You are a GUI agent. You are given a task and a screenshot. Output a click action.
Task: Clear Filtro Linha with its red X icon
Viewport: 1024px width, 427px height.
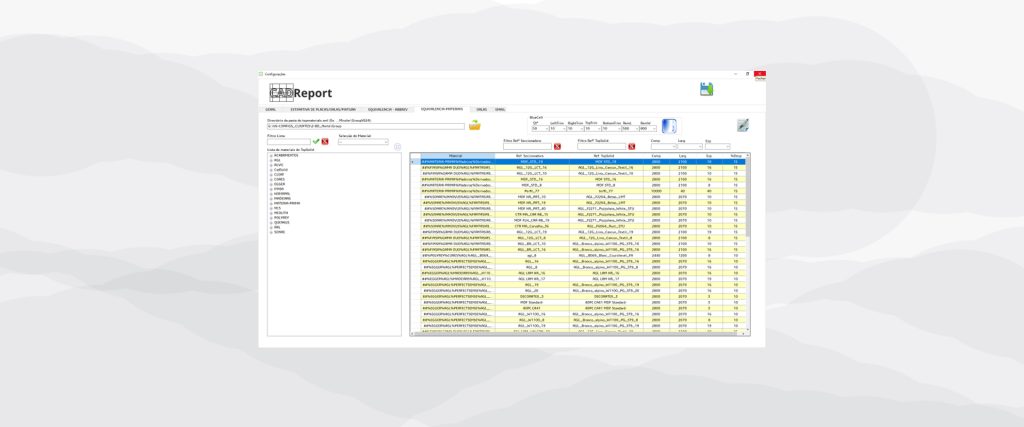(325, 141)
